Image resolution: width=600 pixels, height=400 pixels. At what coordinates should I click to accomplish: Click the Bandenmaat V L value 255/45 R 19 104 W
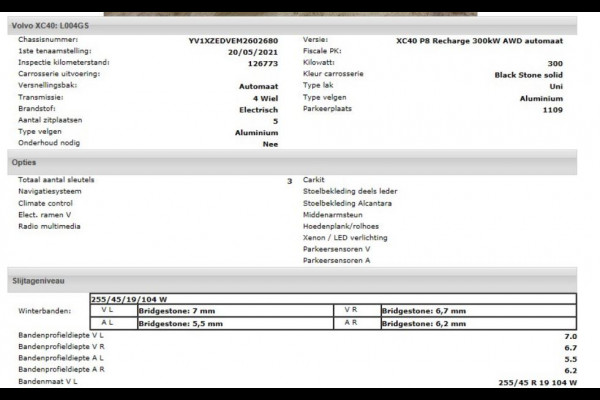(537, 382)
